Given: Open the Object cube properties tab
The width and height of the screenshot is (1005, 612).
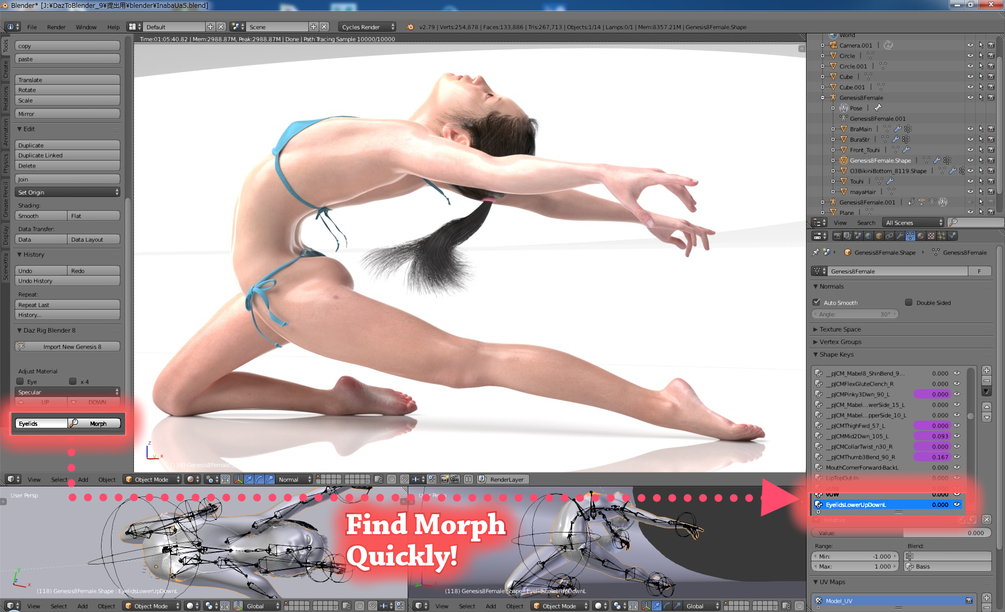Looking at the screenshot, I should coord(879,236).
